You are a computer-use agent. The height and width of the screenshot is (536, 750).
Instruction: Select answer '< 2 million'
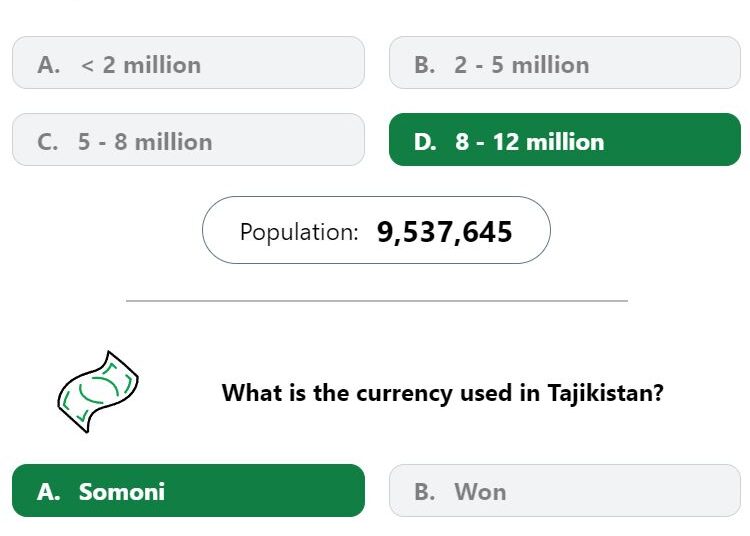click(188, 63)
